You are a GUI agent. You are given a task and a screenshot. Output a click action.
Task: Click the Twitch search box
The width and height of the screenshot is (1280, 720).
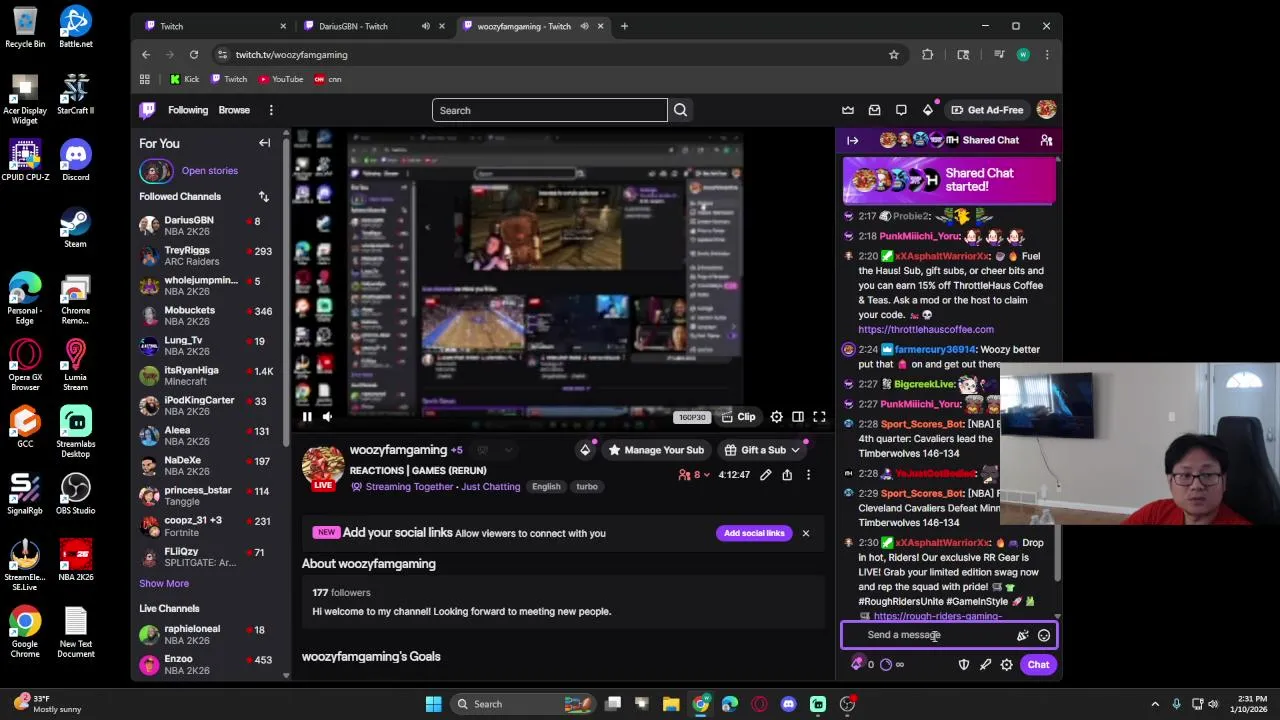[550, 110]
